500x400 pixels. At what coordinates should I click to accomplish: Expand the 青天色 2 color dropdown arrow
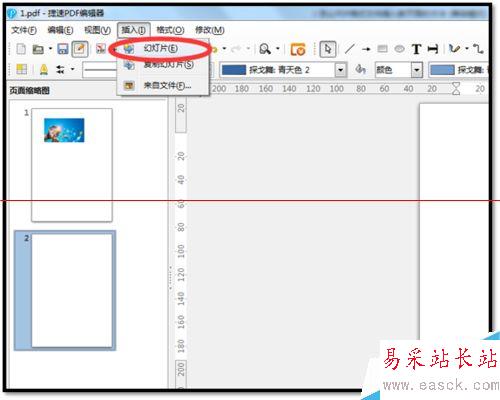click(340, 70)
